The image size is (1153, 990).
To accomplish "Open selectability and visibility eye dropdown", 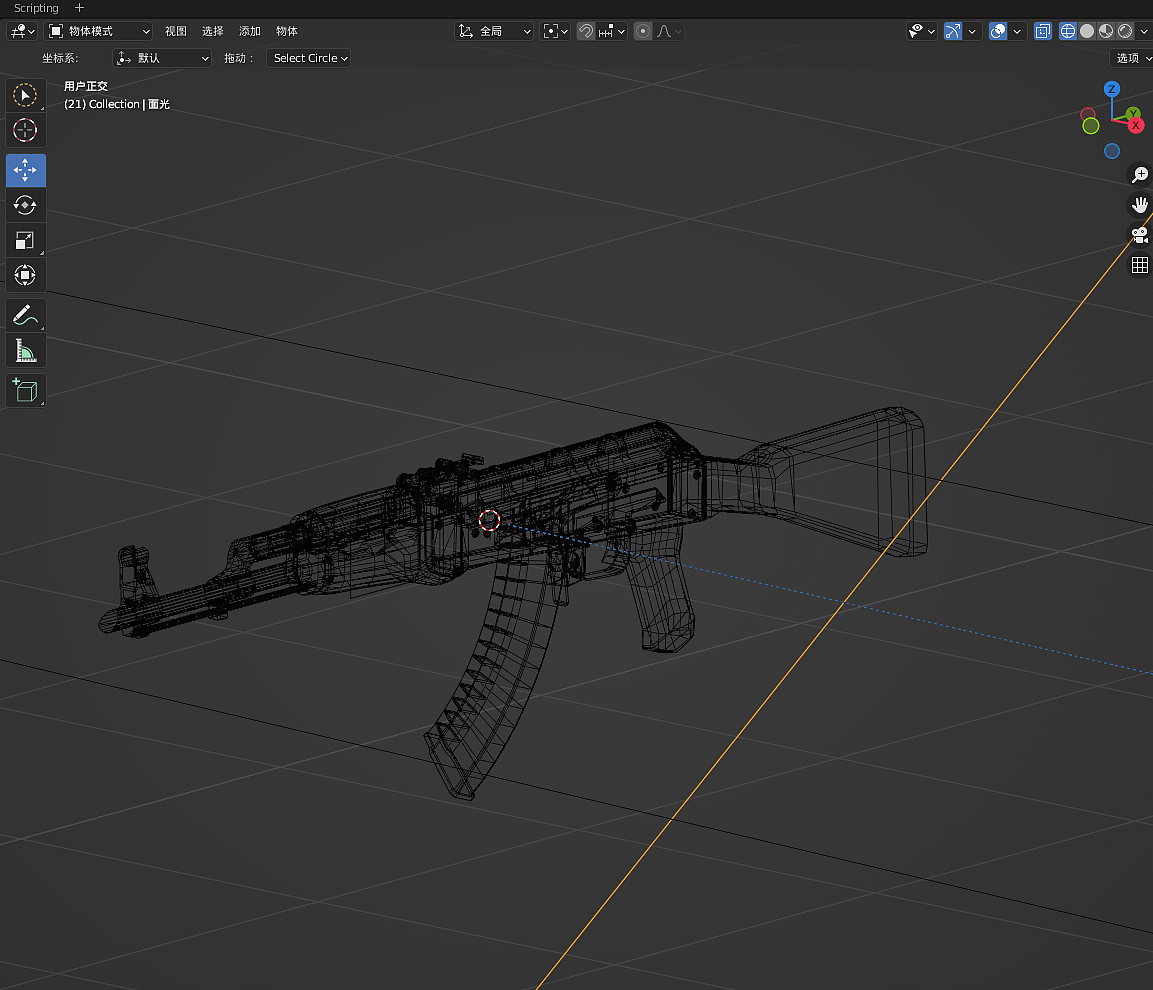I will [921, 31].
